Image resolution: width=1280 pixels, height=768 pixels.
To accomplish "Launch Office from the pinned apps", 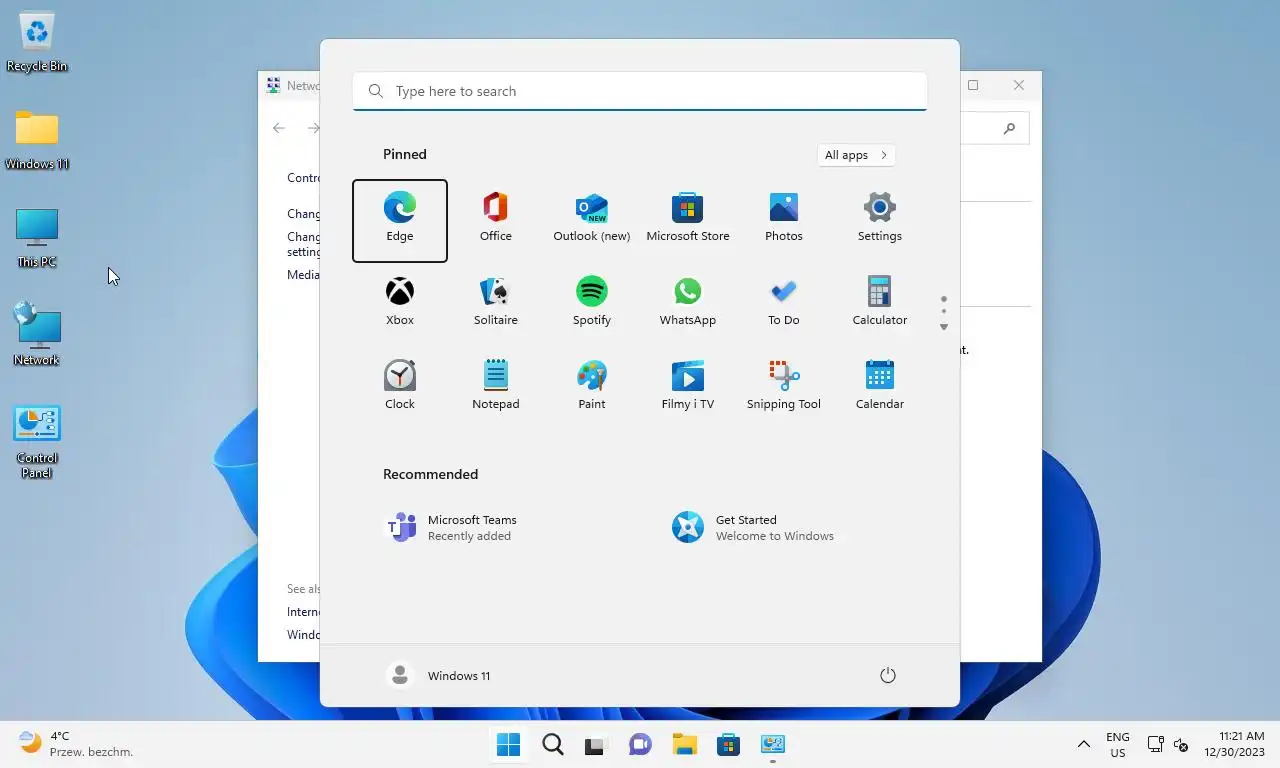I will [x=496, y=221].
